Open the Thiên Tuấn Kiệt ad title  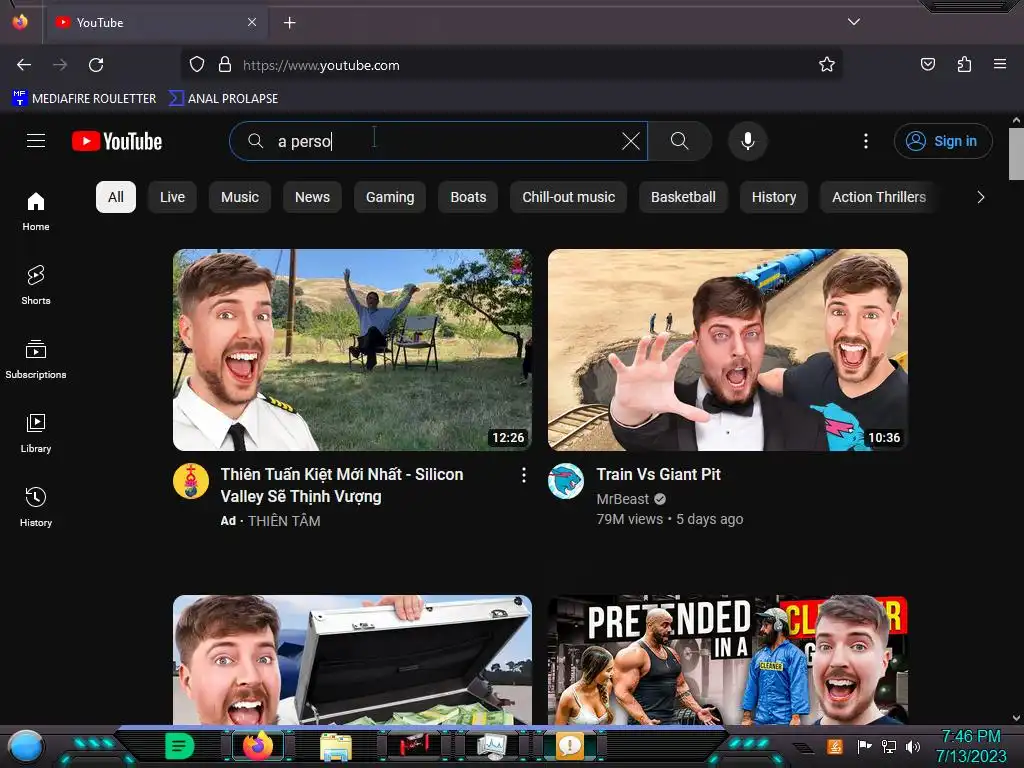(342, 485)
